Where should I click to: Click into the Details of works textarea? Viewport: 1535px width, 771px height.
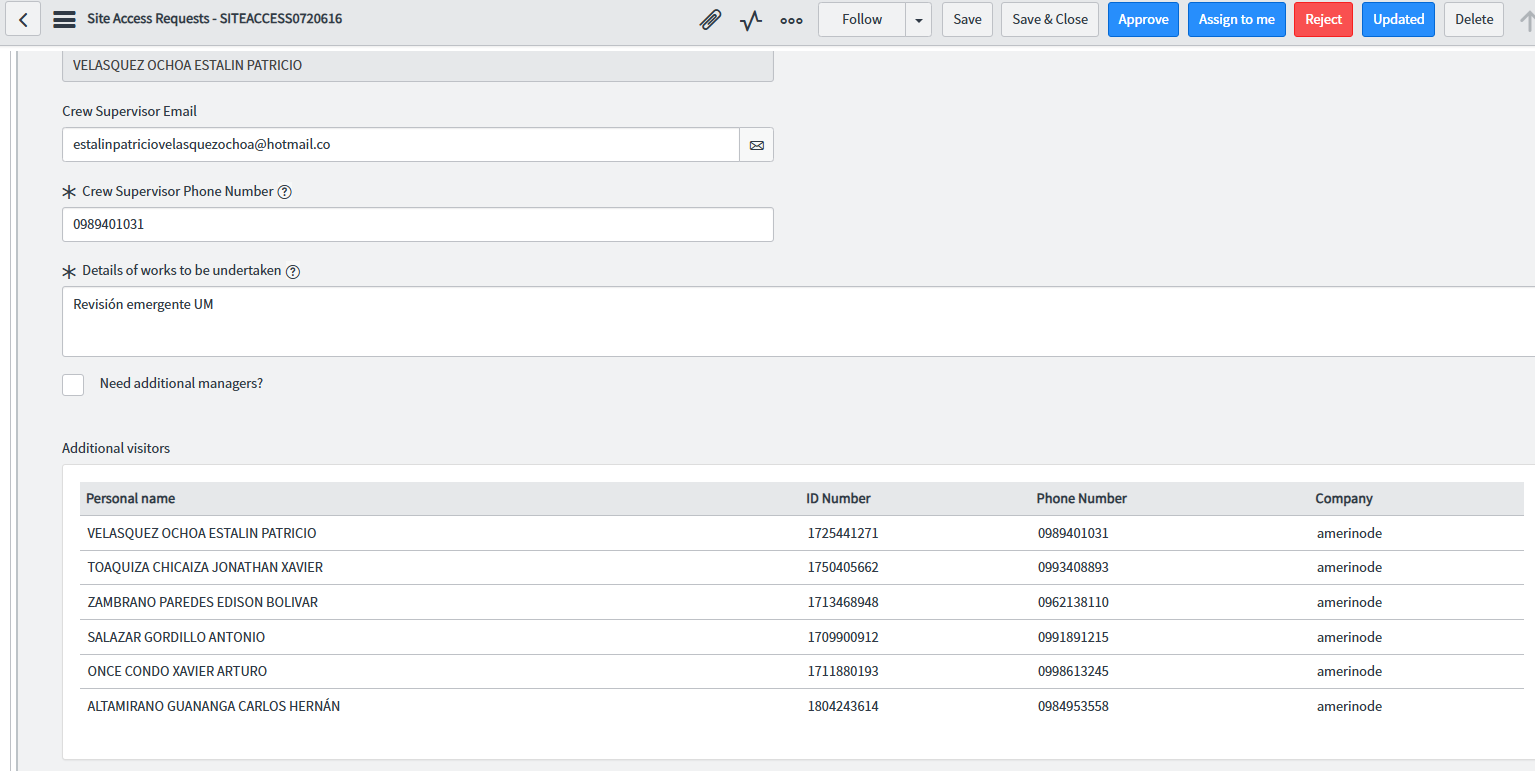coord(798,322)
